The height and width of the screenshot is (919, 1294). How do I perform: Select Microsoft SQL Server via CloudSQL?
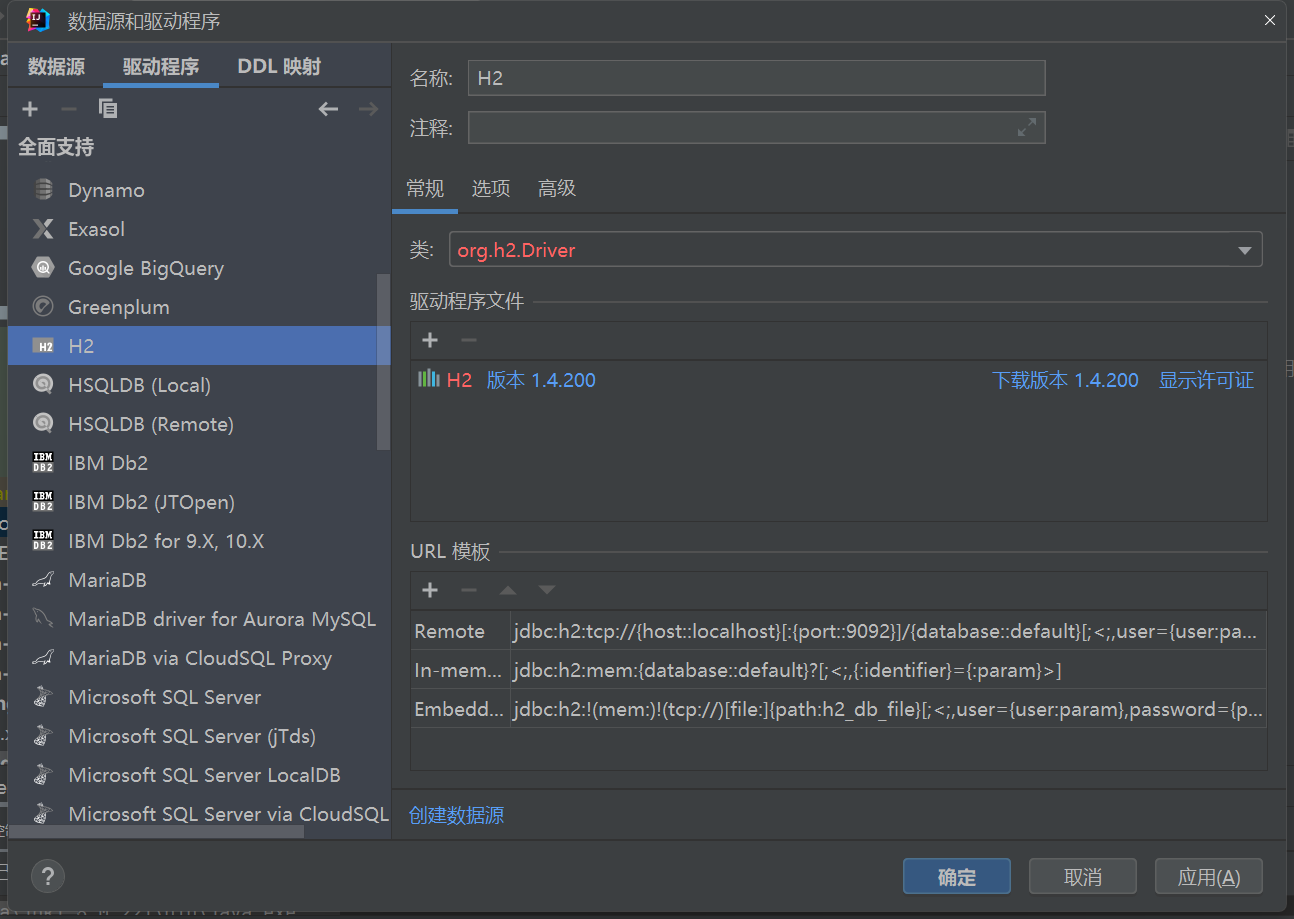click(x=228, y=814)
